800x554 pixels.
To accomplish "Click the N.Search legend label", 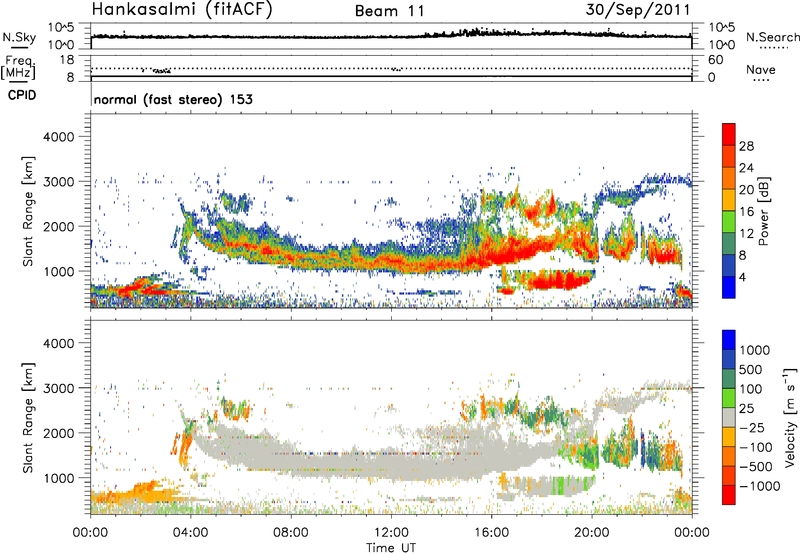I will click(772, 37).
